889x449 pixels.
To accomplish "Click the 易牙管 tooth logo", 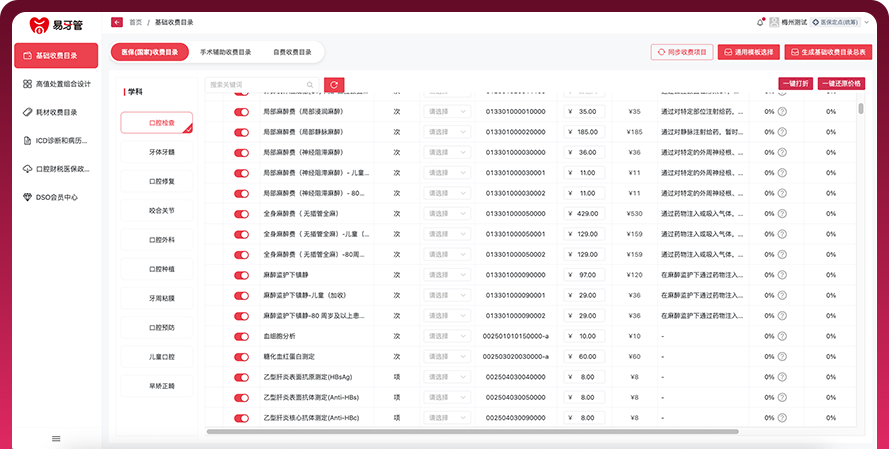I will [x=39, y=25].
